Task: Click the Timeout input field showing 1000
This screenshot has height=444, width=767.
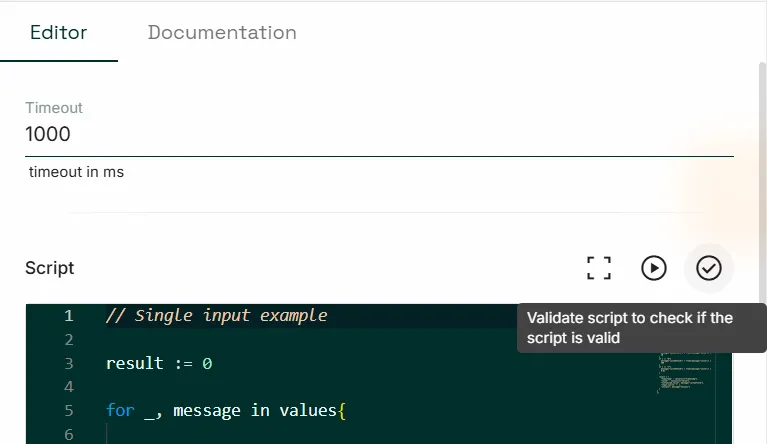Action: coord(379,134)
